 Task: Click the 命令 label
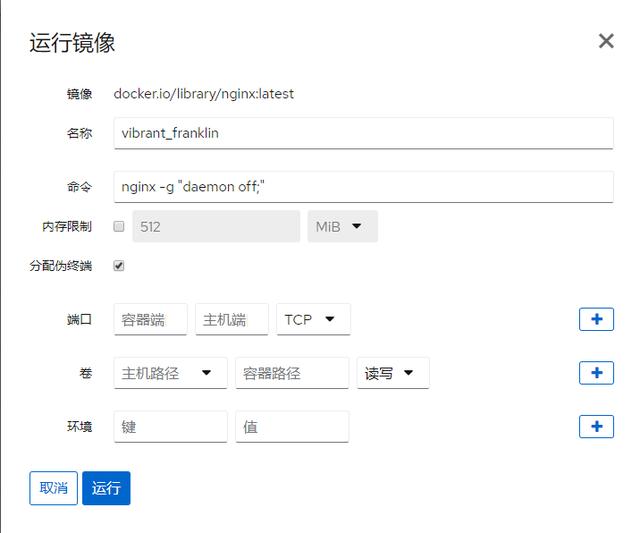[x=80, y=187]
